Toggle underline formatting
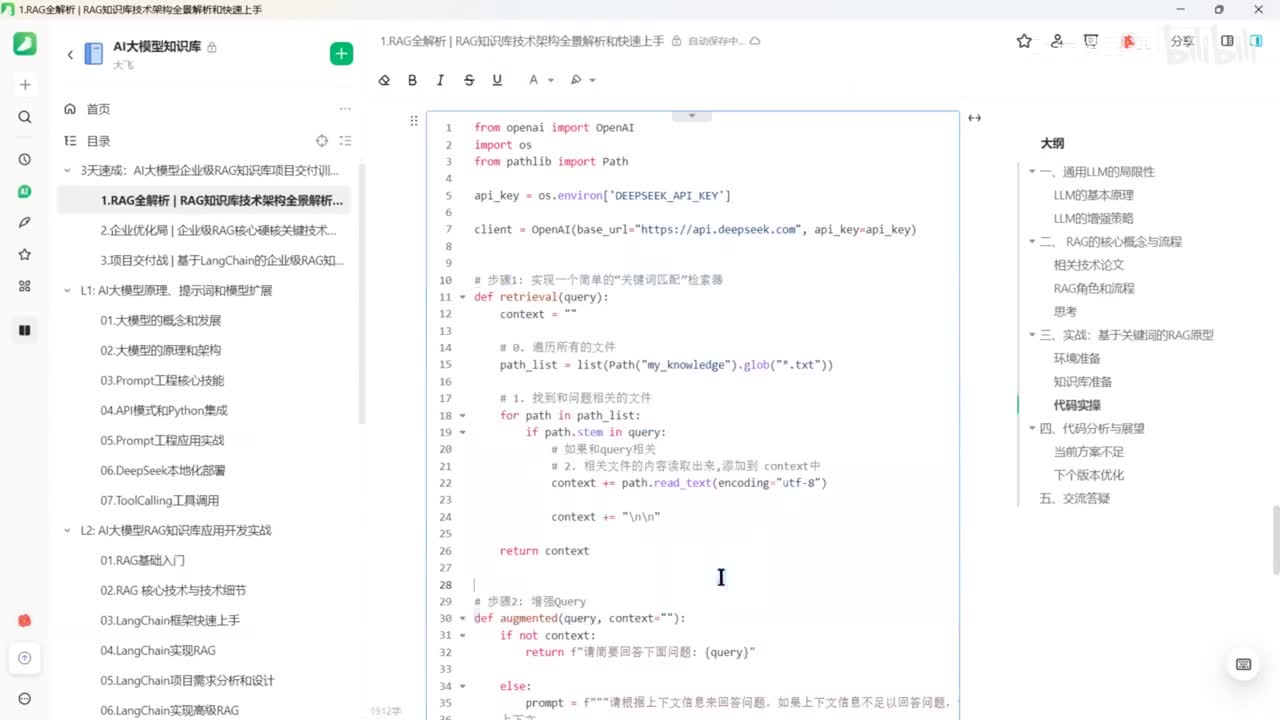The image size is (1280, 720). point(497,80)
